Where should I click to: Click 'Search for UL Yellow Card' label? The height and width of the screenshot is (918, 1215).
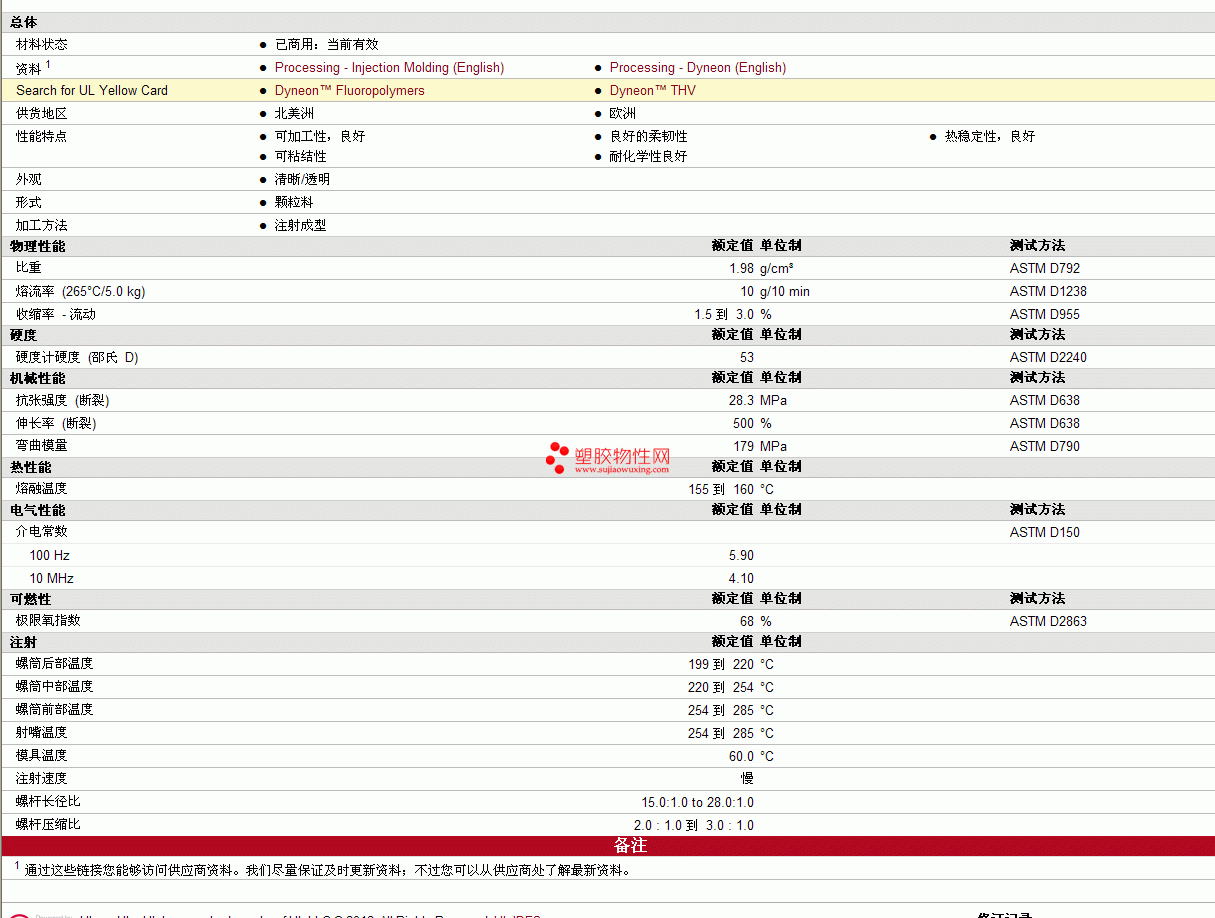(x=92, y=91)
